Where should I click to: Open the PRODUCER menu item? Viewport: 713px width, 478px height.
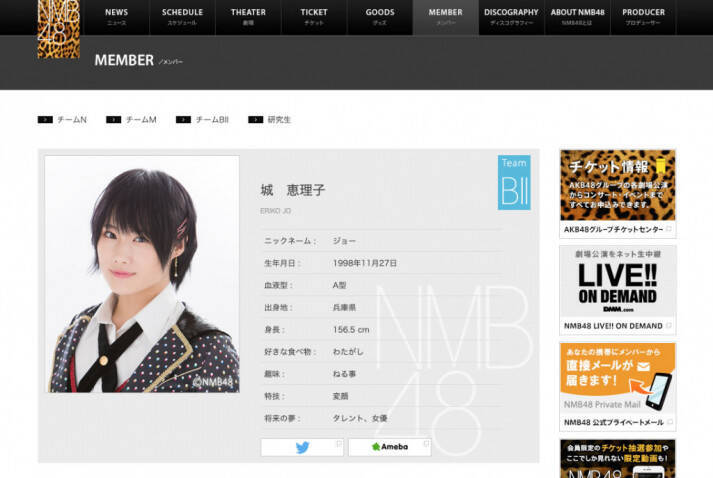(x=643, y=17)
